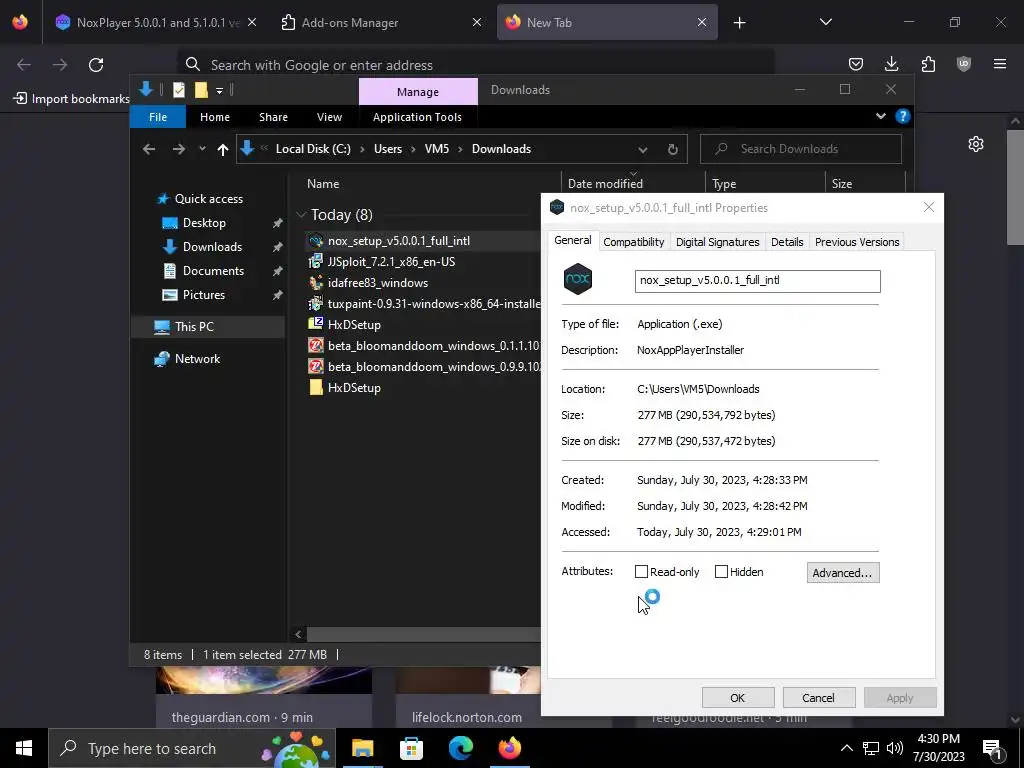Select the idafree83_windows file
Viewport: 1024px width, 768px height.
click(x=378, y=283)
